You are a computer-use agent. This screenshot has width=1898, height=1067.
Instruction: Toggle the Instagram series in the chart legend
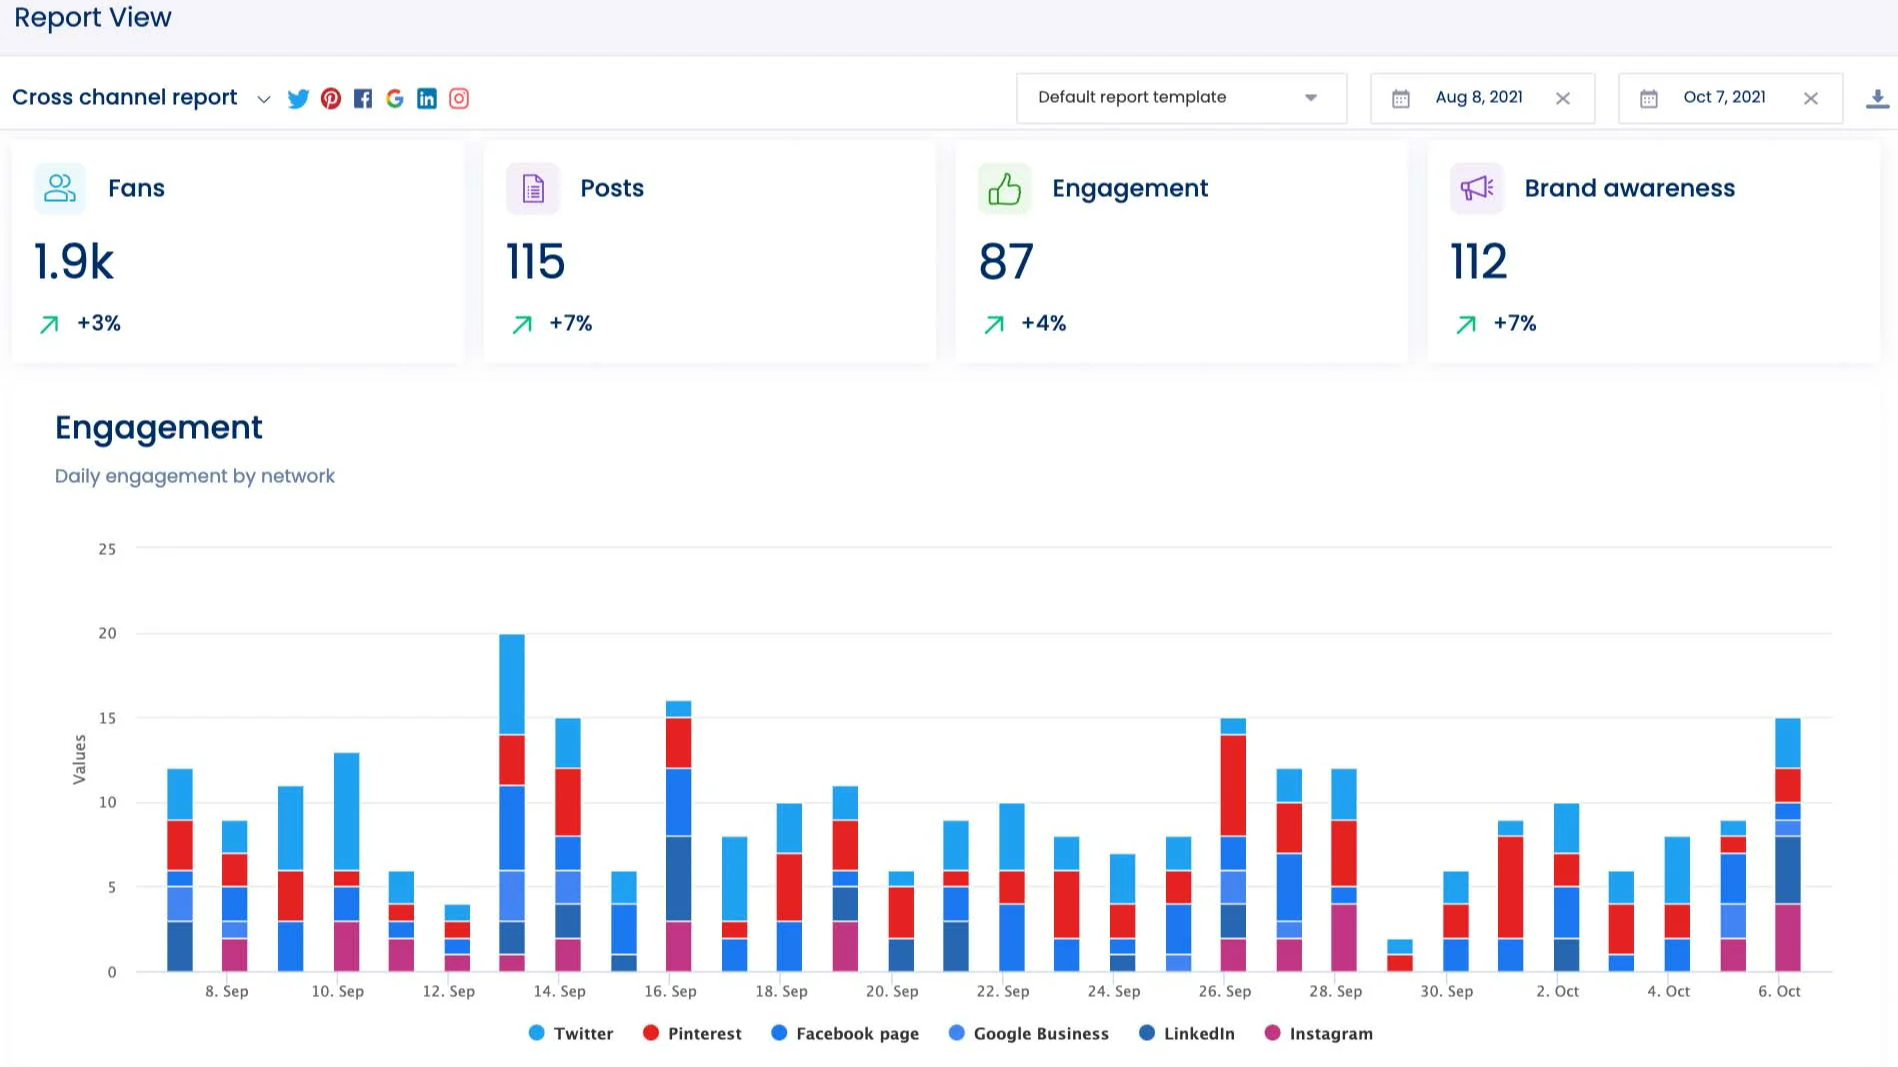pyautogui.click(x=1317, y=1033)
